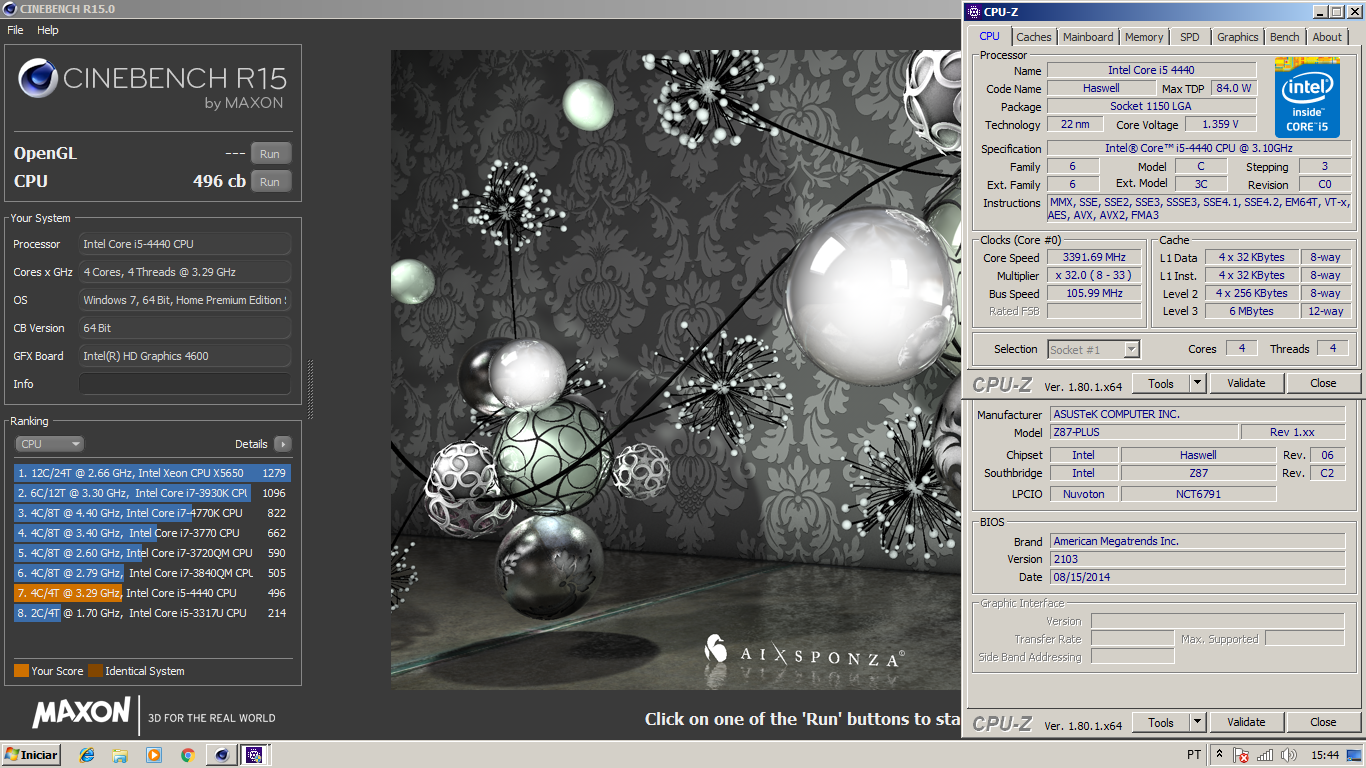The image size is (1366, 768).
Task: Switch to CPU-Z via its taskbar button
Action: 254,755
